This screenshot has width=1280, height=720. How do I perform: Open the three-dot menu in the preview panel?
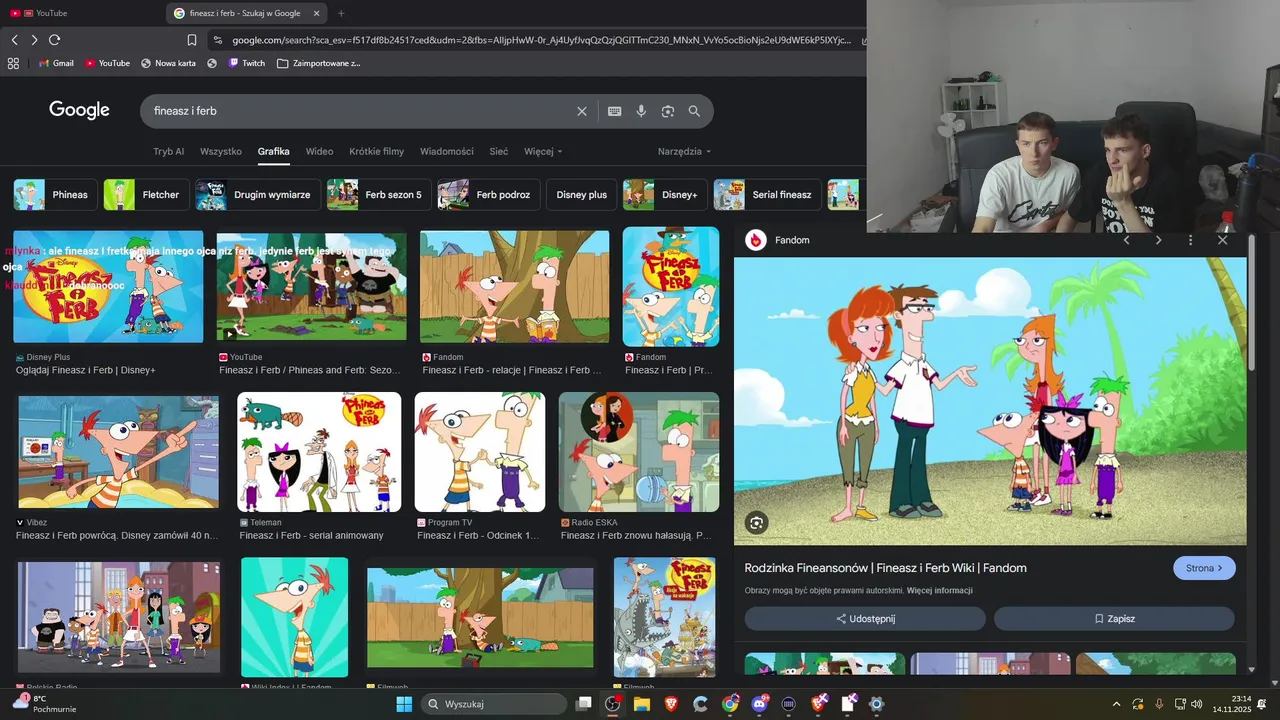(x=1190, y=240)
